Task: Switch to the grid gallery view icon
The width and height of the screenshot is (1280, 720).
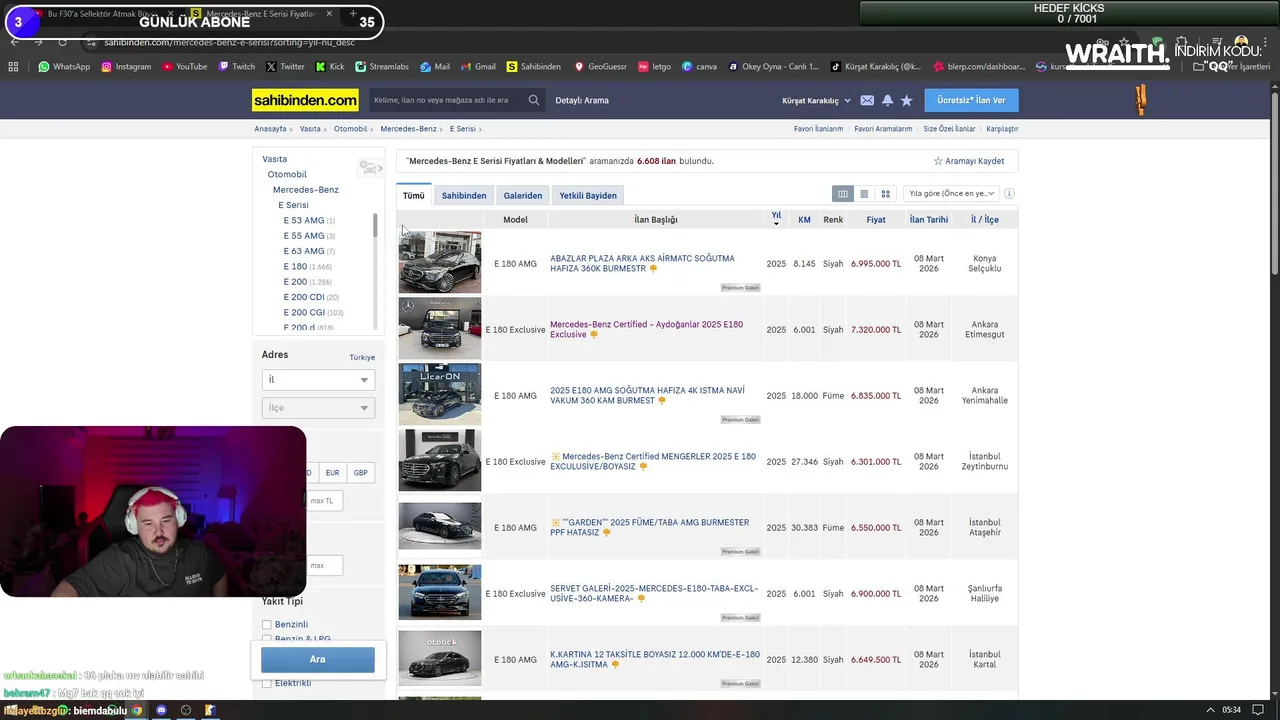Action: pos(885,194)
